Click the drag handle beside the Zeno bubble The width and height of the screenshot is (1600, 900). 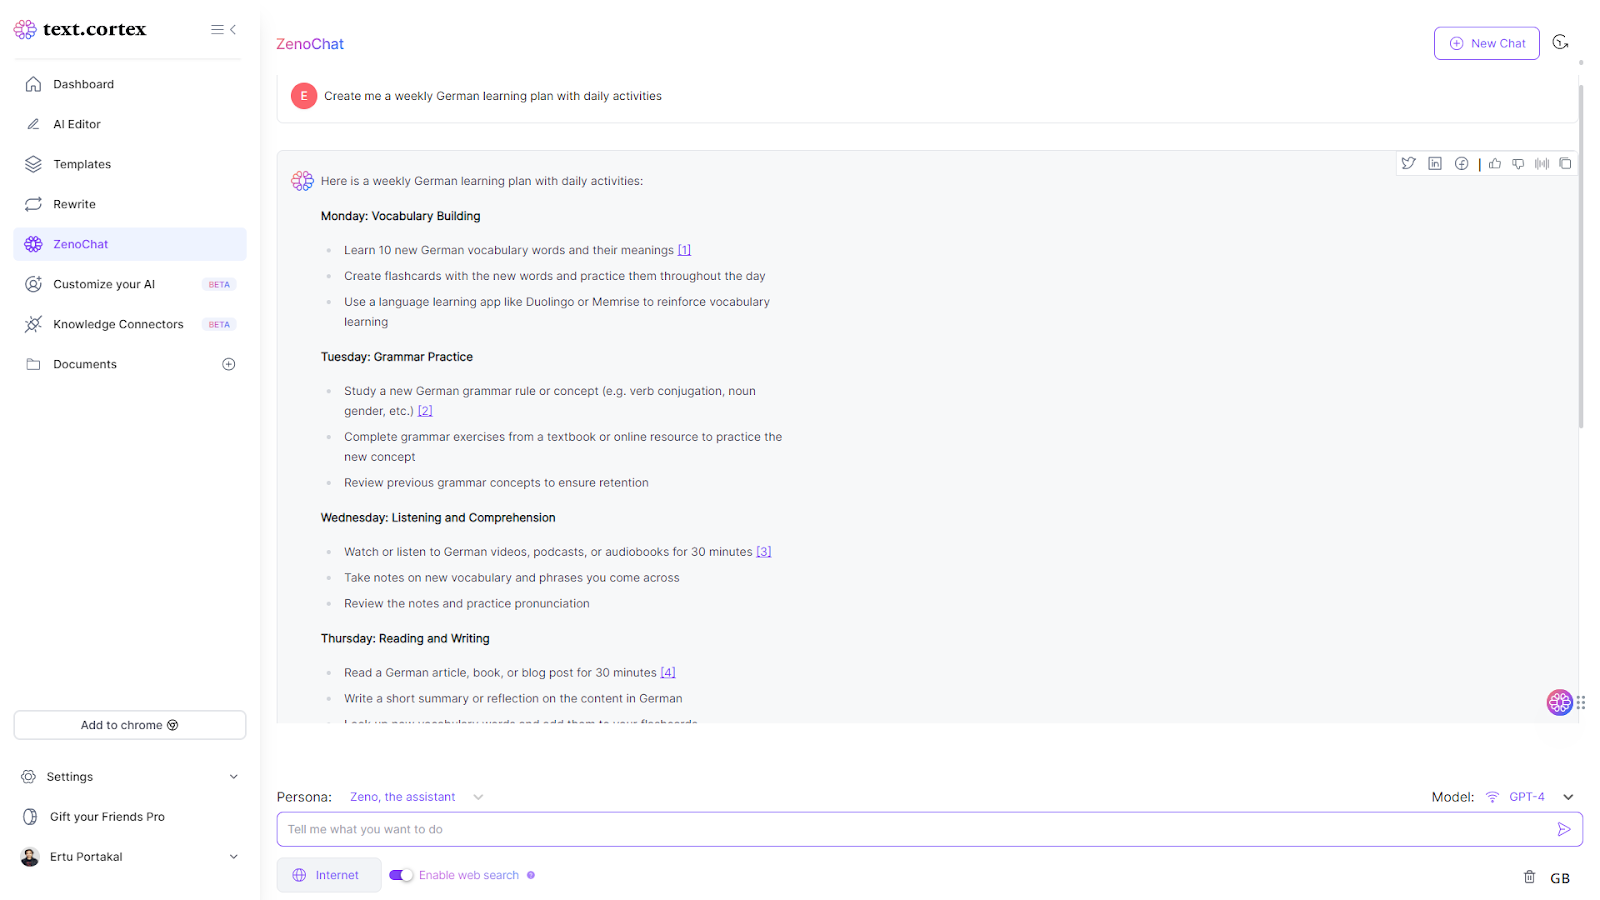pos(1581,703)
